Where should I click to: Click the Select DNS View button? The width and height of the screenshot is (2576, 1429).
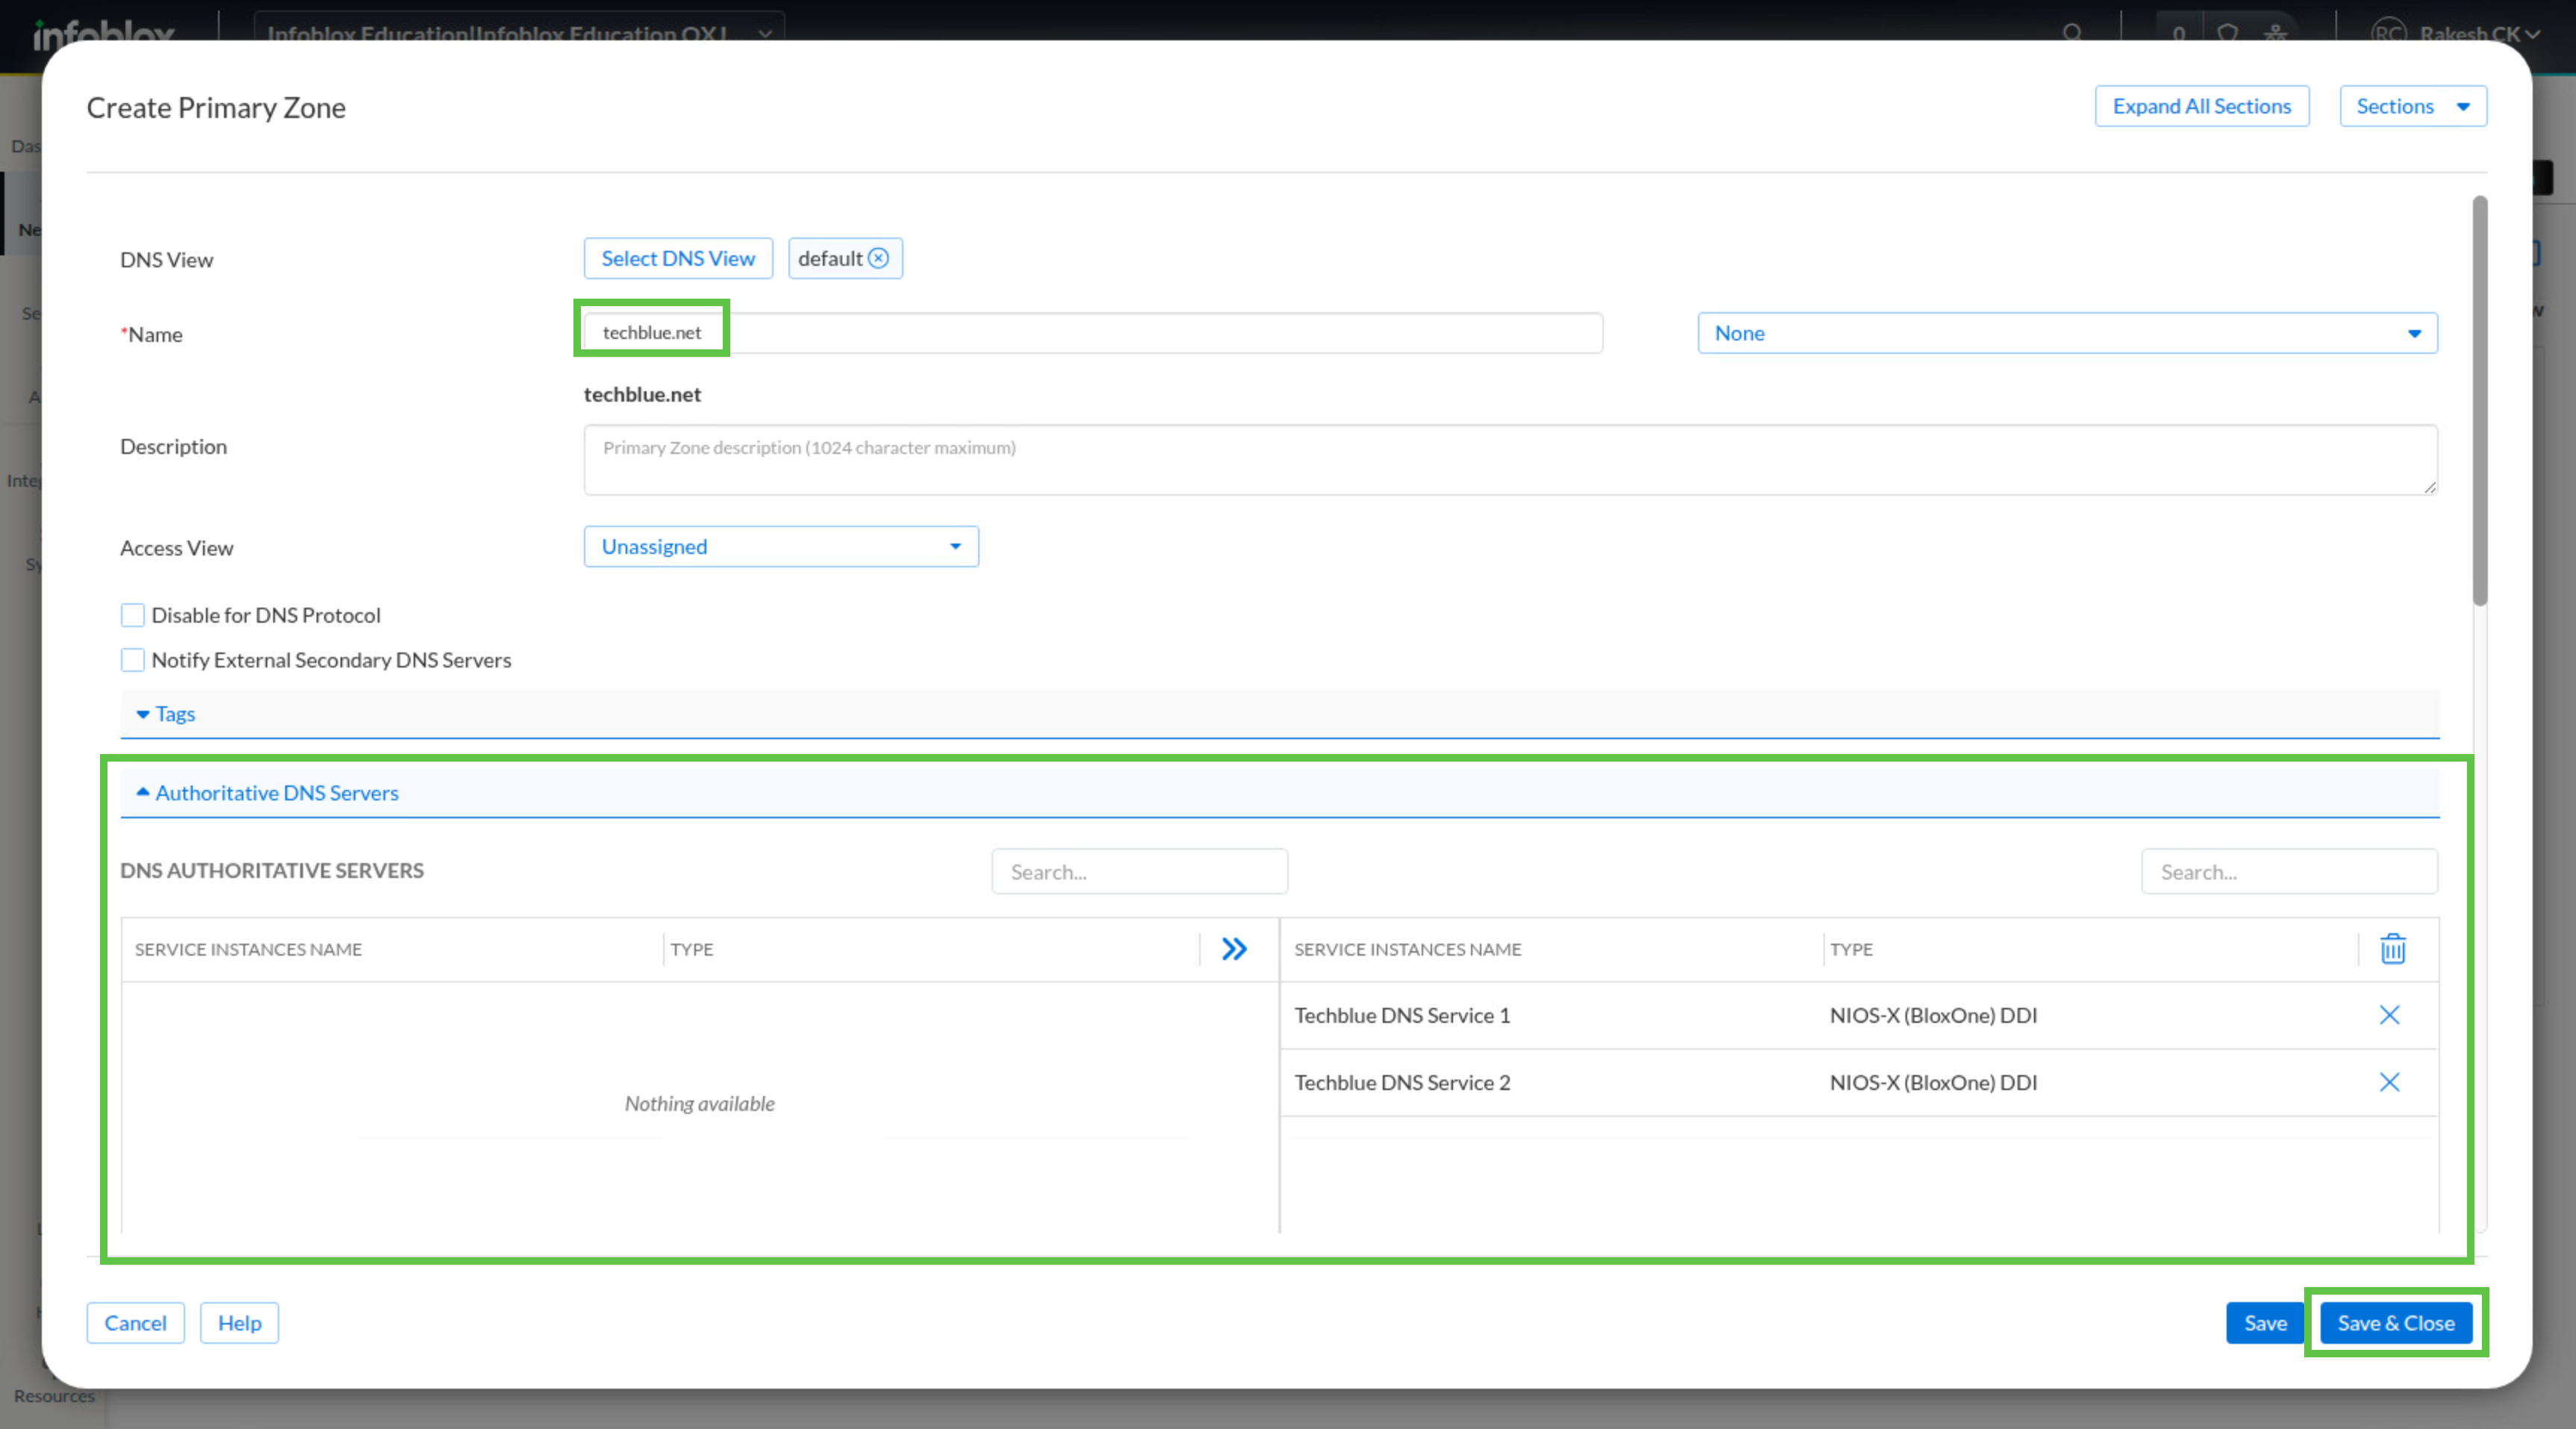(x=678, y=258)
